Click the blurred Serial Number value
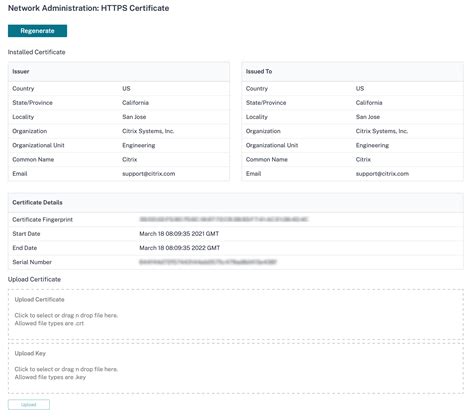The height and width of the screenshot is (419, 474). [208, 262]
